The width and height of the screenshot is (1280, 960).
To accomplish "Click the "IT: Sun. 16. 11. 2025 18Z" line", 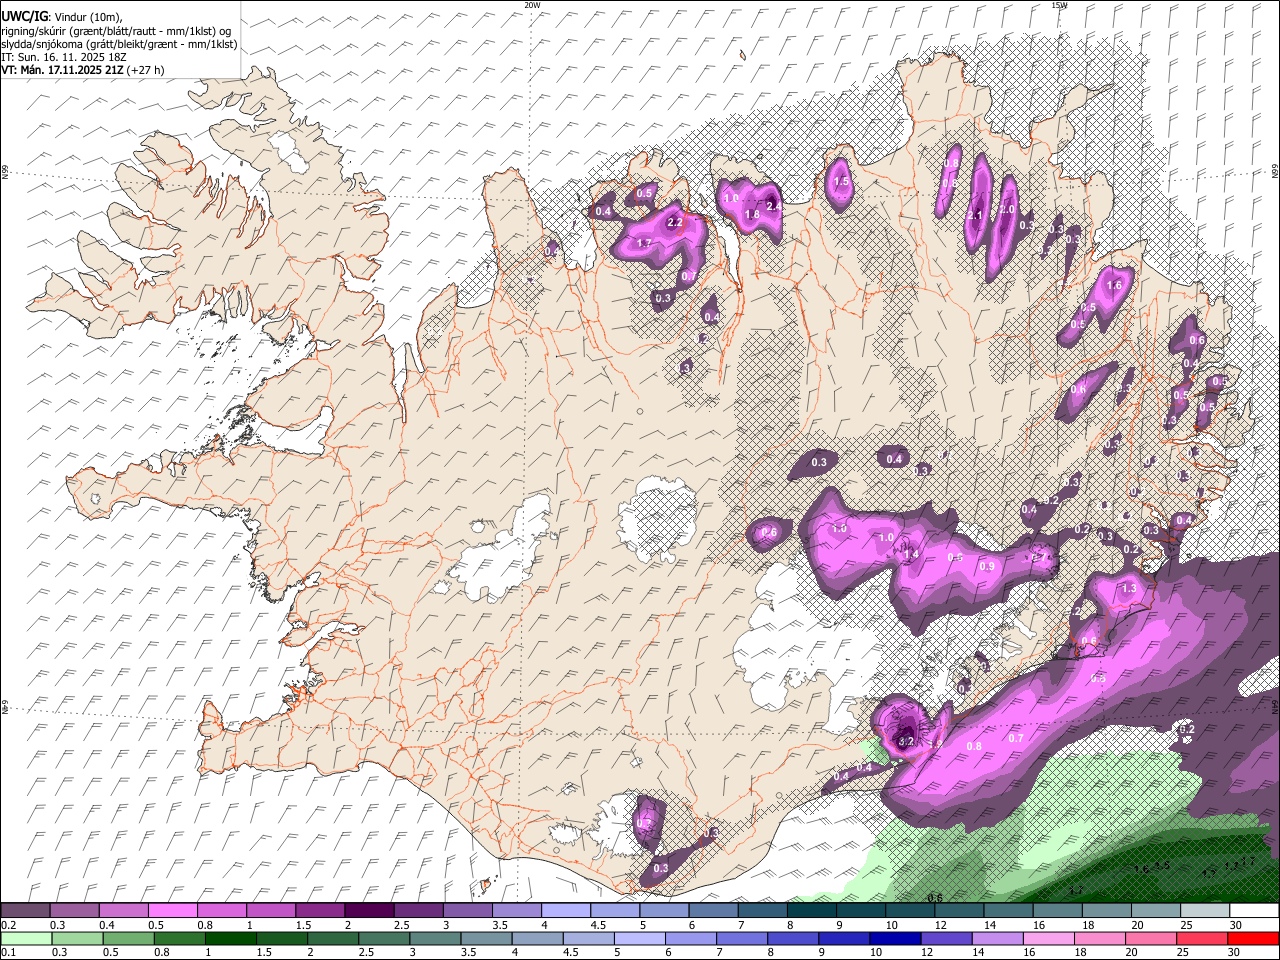I will tap(64, 57).
